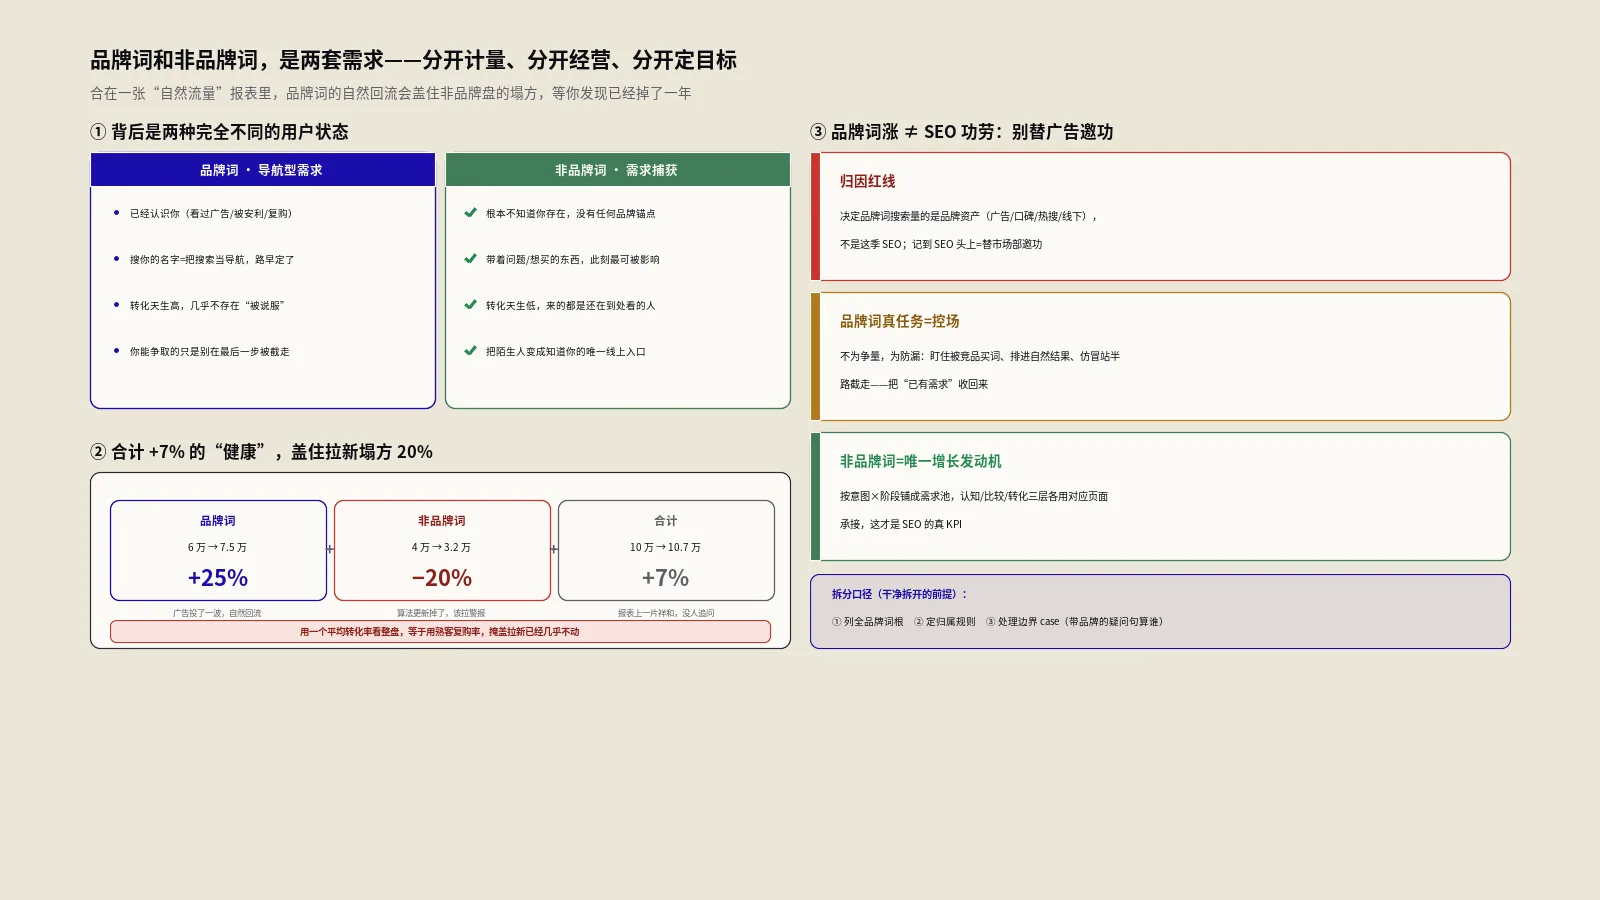
Task: Click the line starting '按意图×阶段铺成需求池'
Action: pos(974,496)
